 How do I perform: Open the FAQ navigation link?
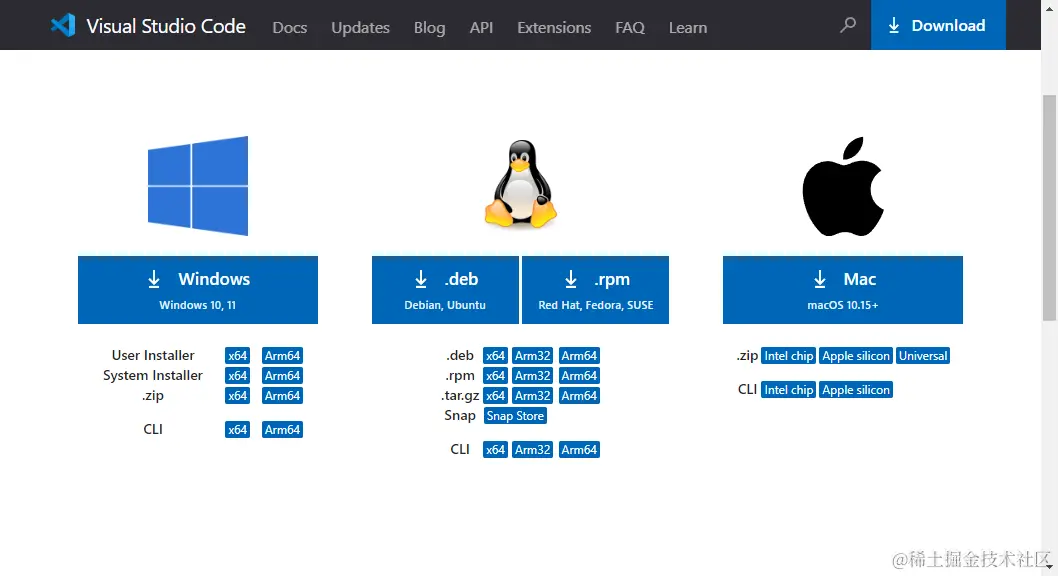pos(630,28)
